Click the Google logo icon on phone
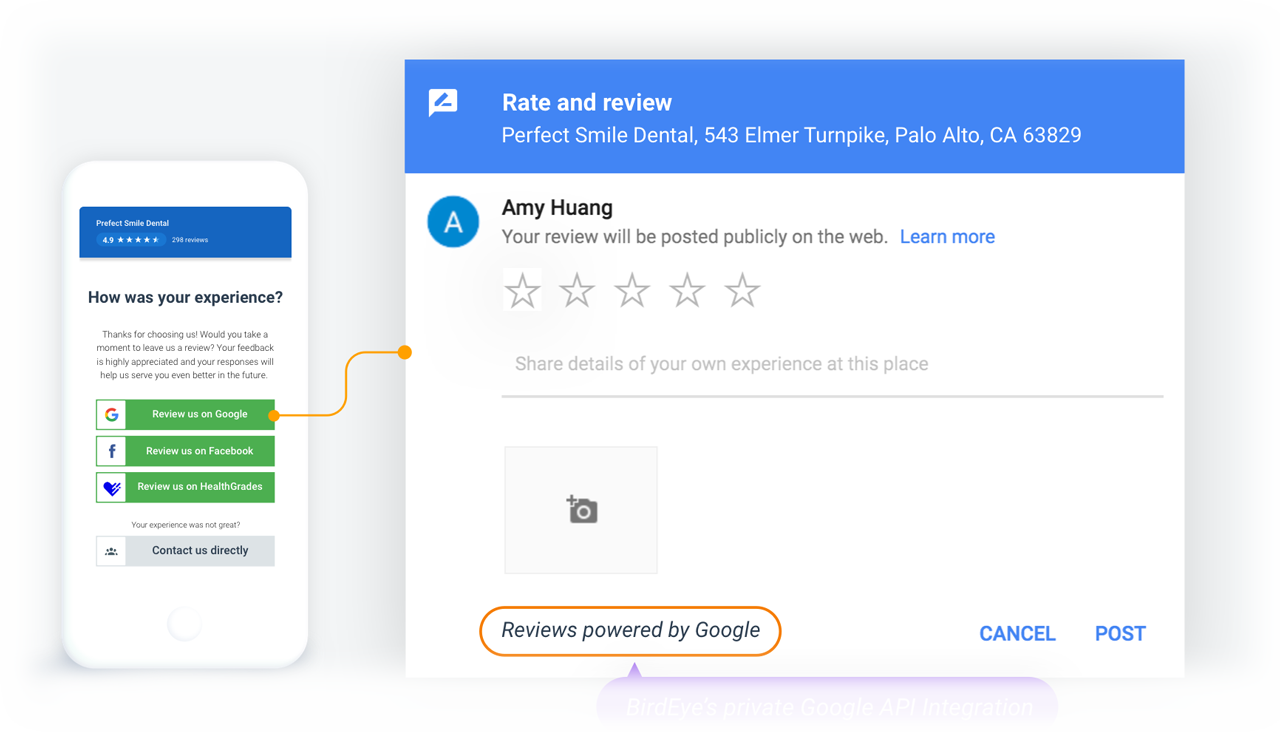Screen dimensions: 1280x732 (x=111, y=414)
